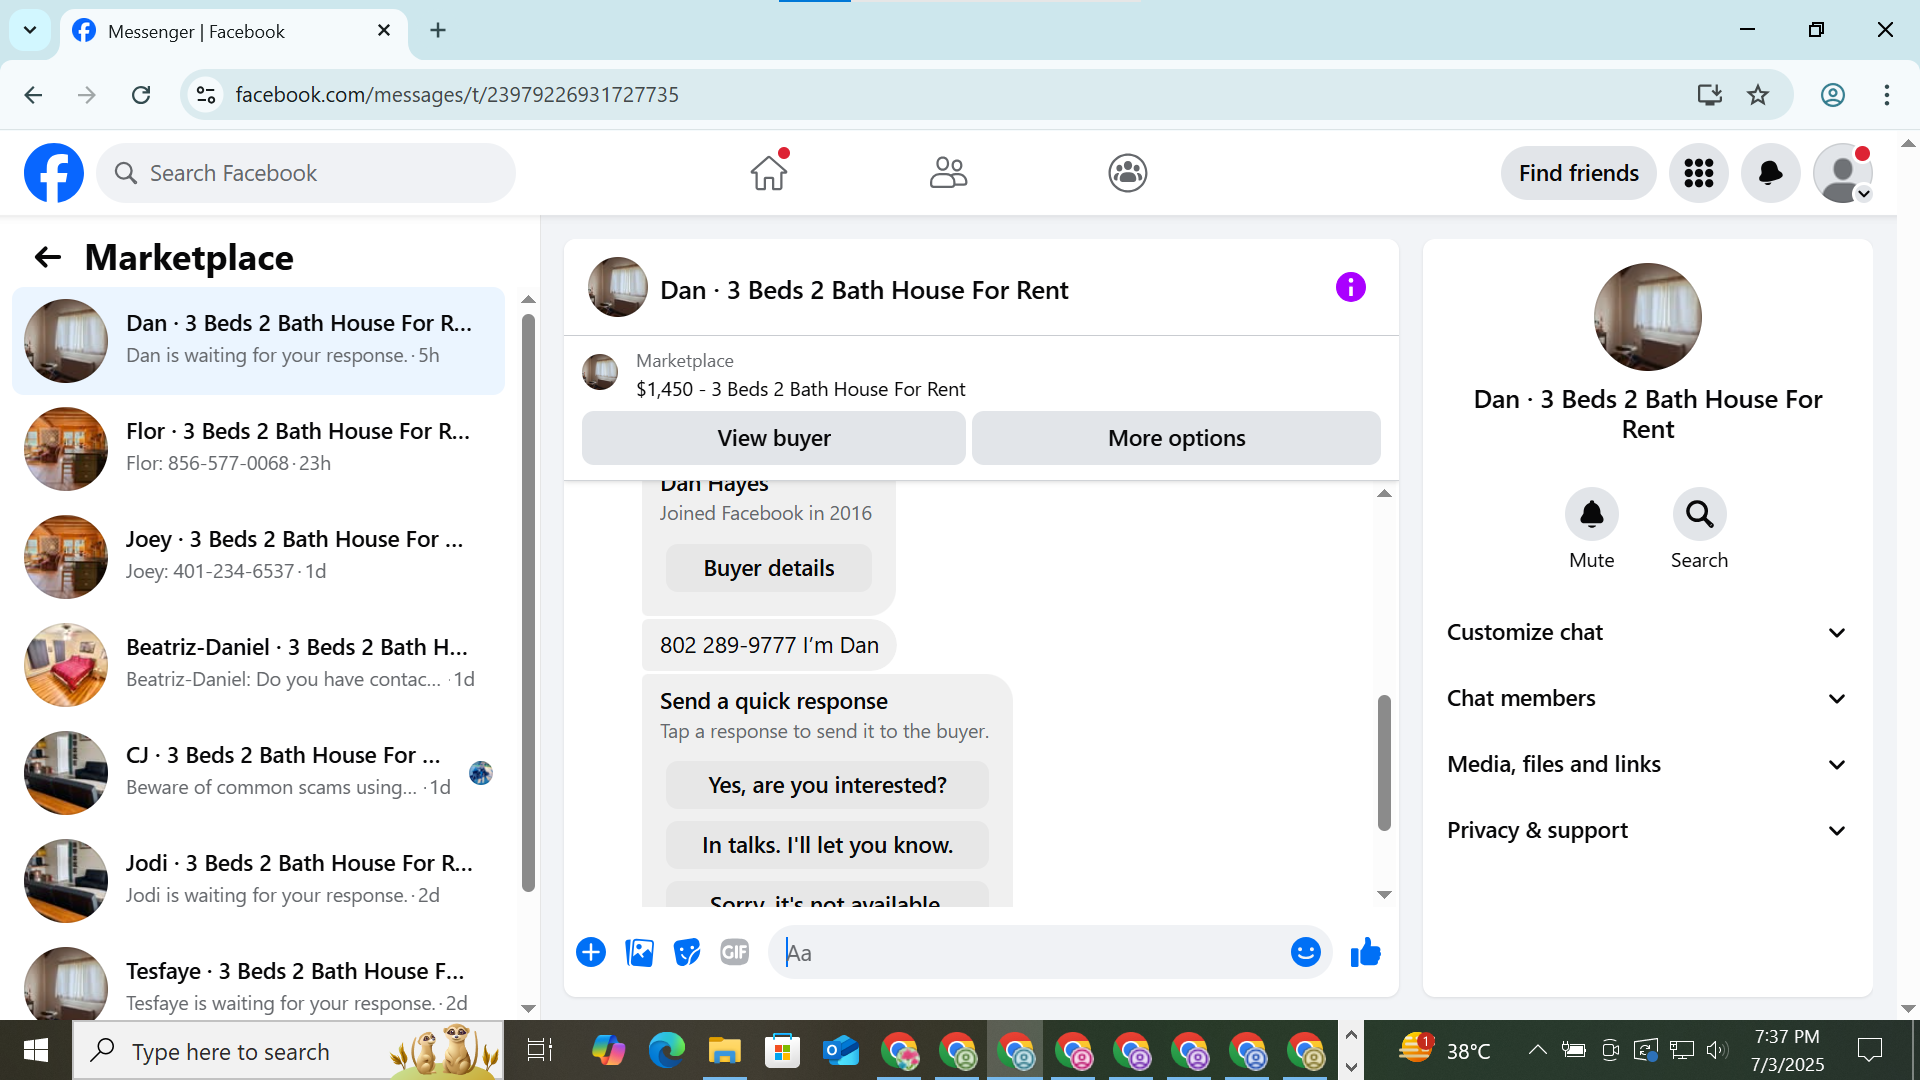Screen dimensions: 1920x1080
Task: Expand Media, files and links section
Action: (x=1646, y=764)
